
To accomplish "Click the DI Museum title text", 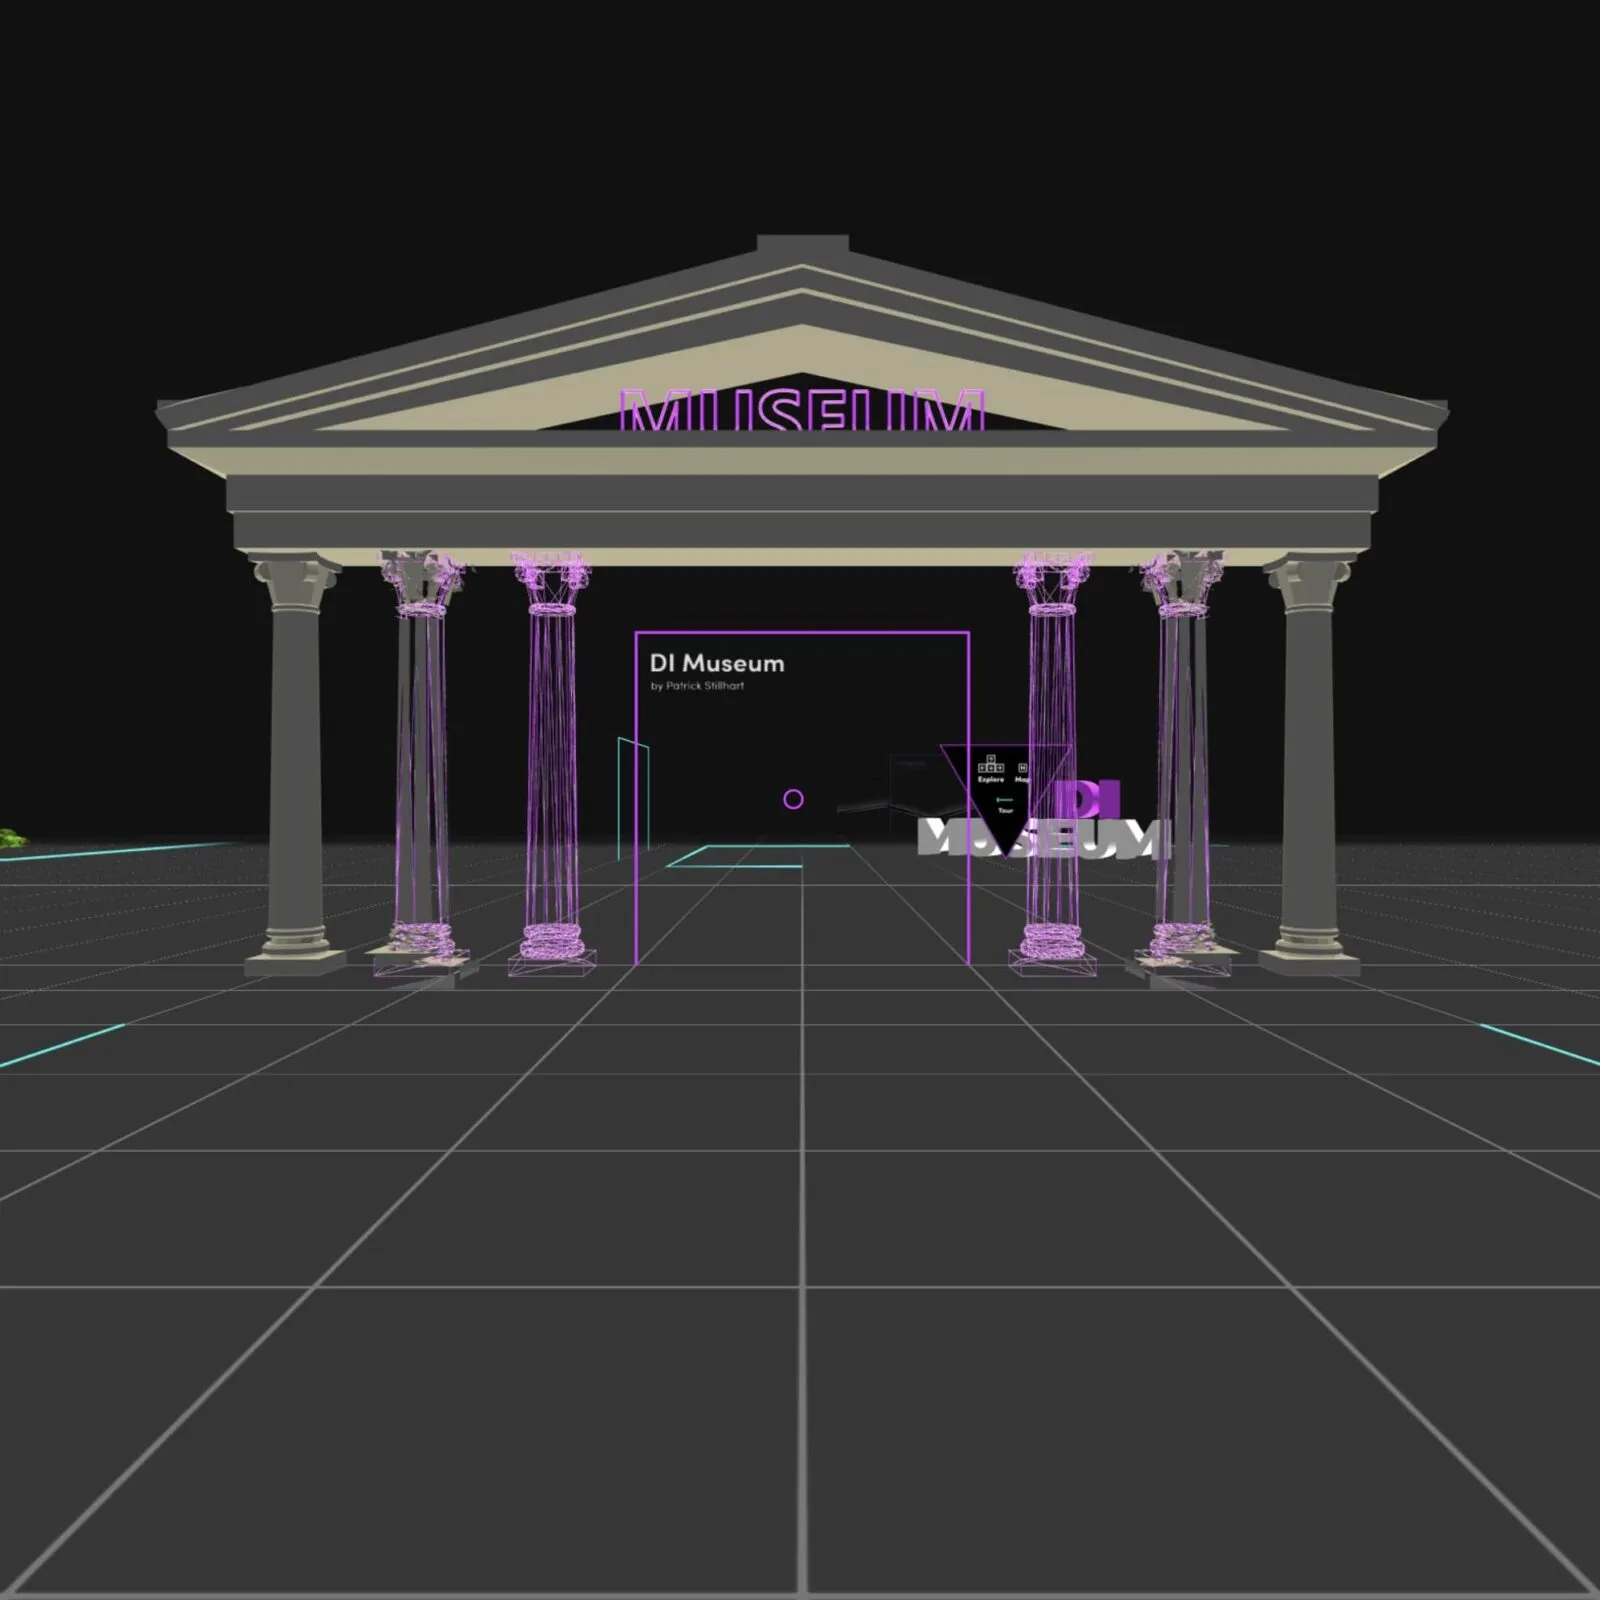I will (717, 663).
